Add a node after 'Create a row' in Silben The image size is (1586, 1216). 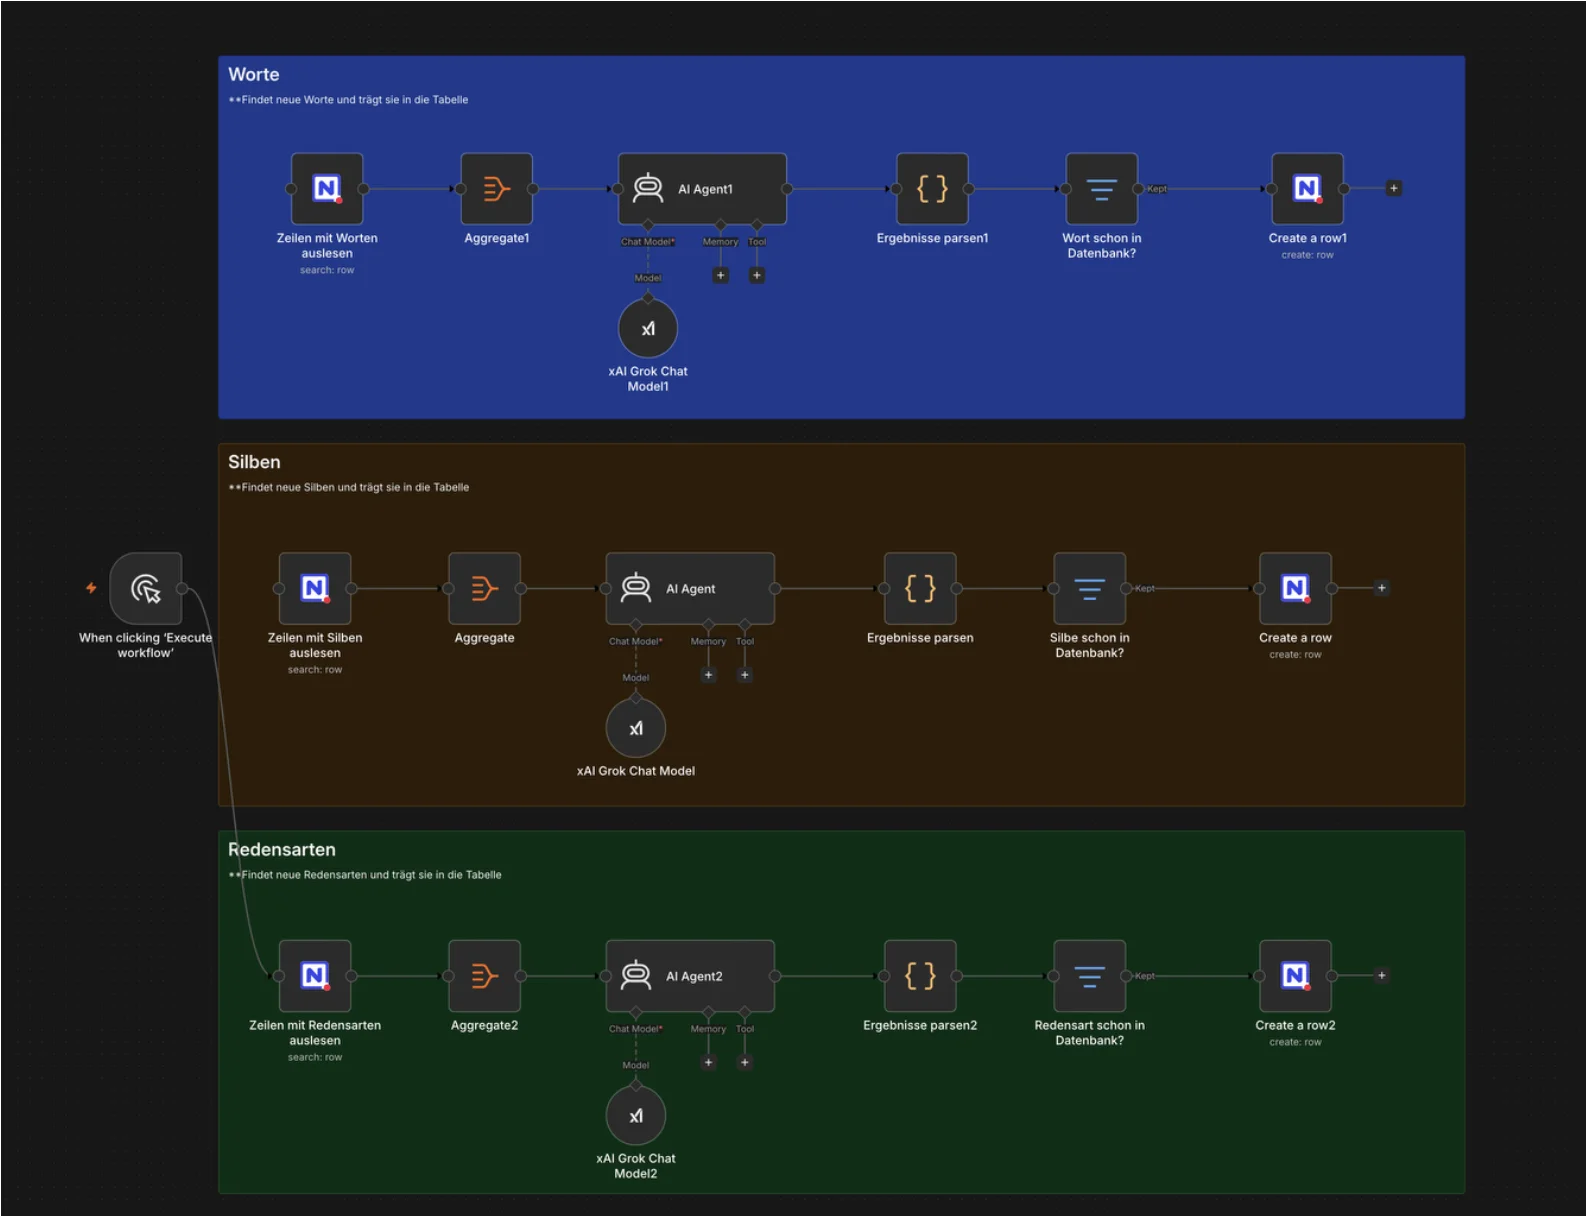click(1382, 588)
